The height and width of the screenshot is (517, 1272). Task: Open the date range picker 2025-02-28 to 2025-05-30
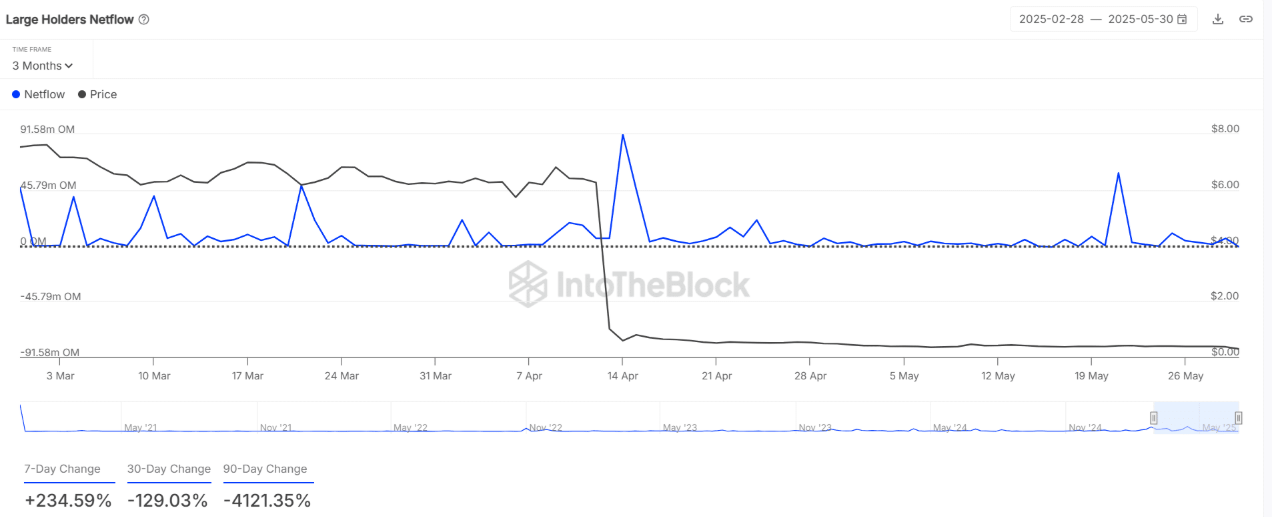click(x=1103, y=19)
